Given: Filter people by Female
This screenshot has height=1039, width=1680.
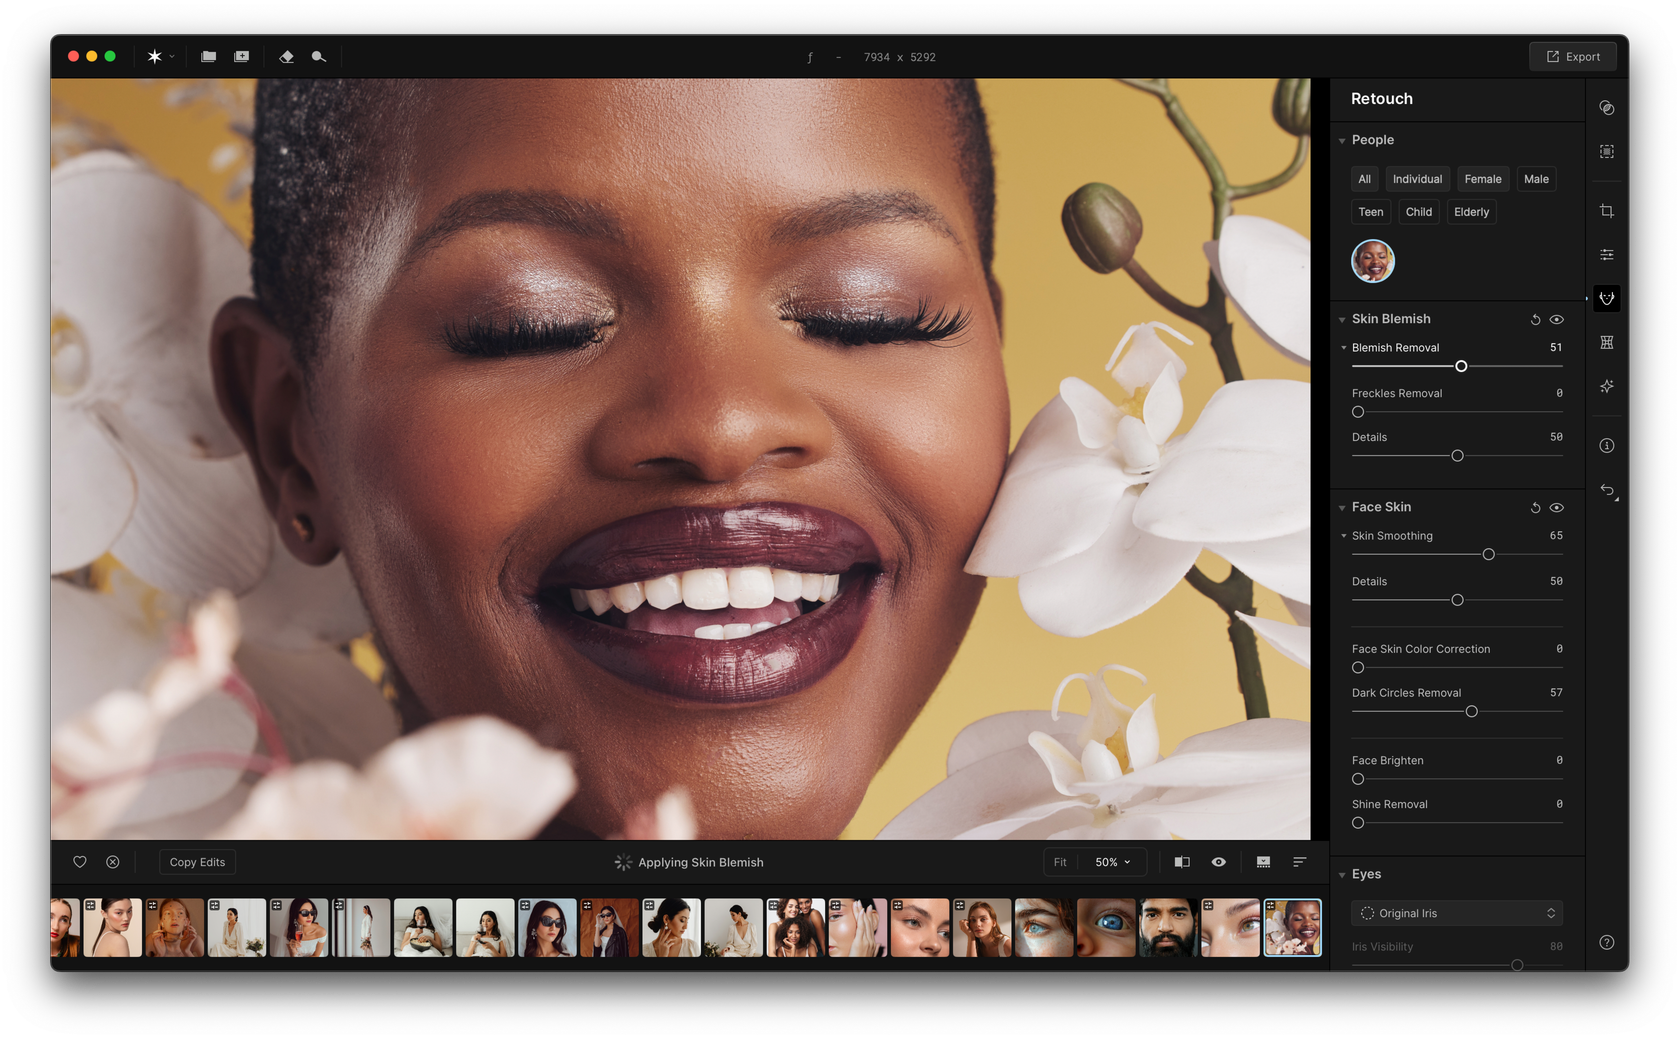Looking at the screenshot, I should point(1482,179).
